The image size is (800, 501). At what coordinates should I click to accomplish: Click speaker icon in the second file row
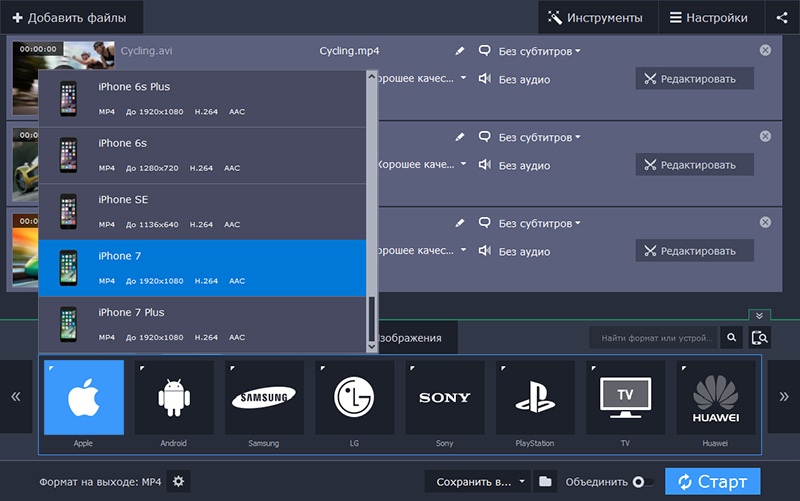click(x=485, y=165)
